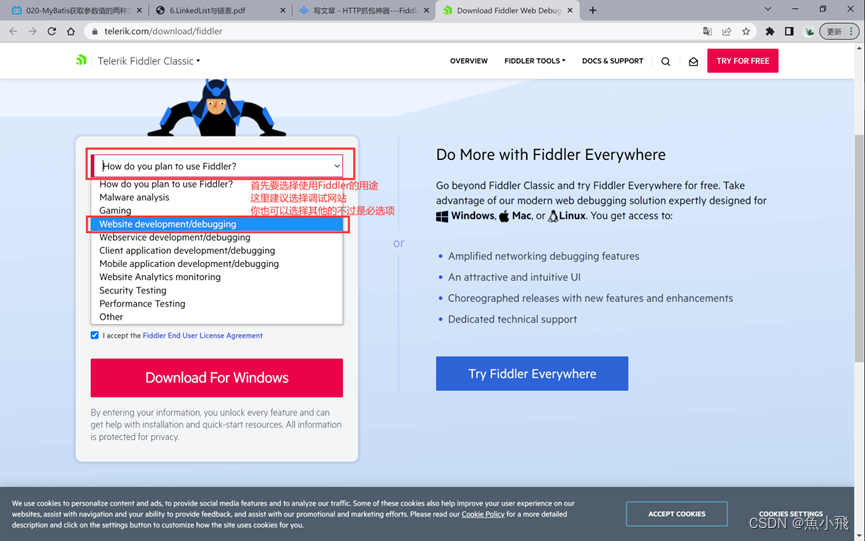Bookmark this page with the star icon

[746, 31]
